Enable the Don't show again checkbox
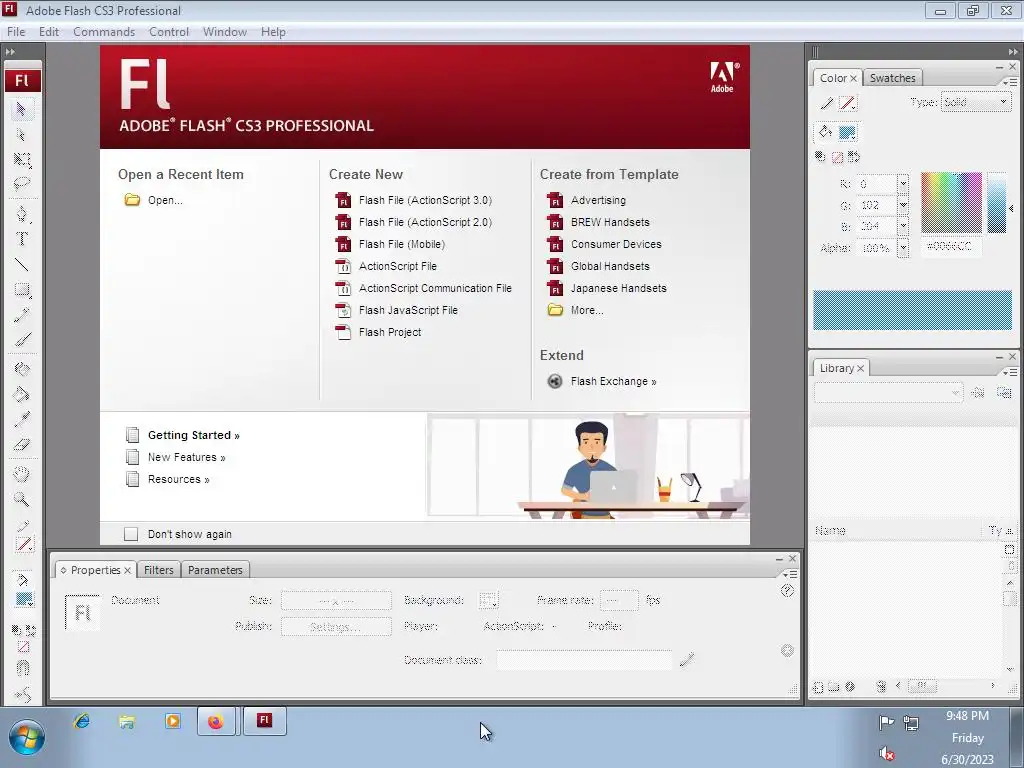 coord(131,534)
